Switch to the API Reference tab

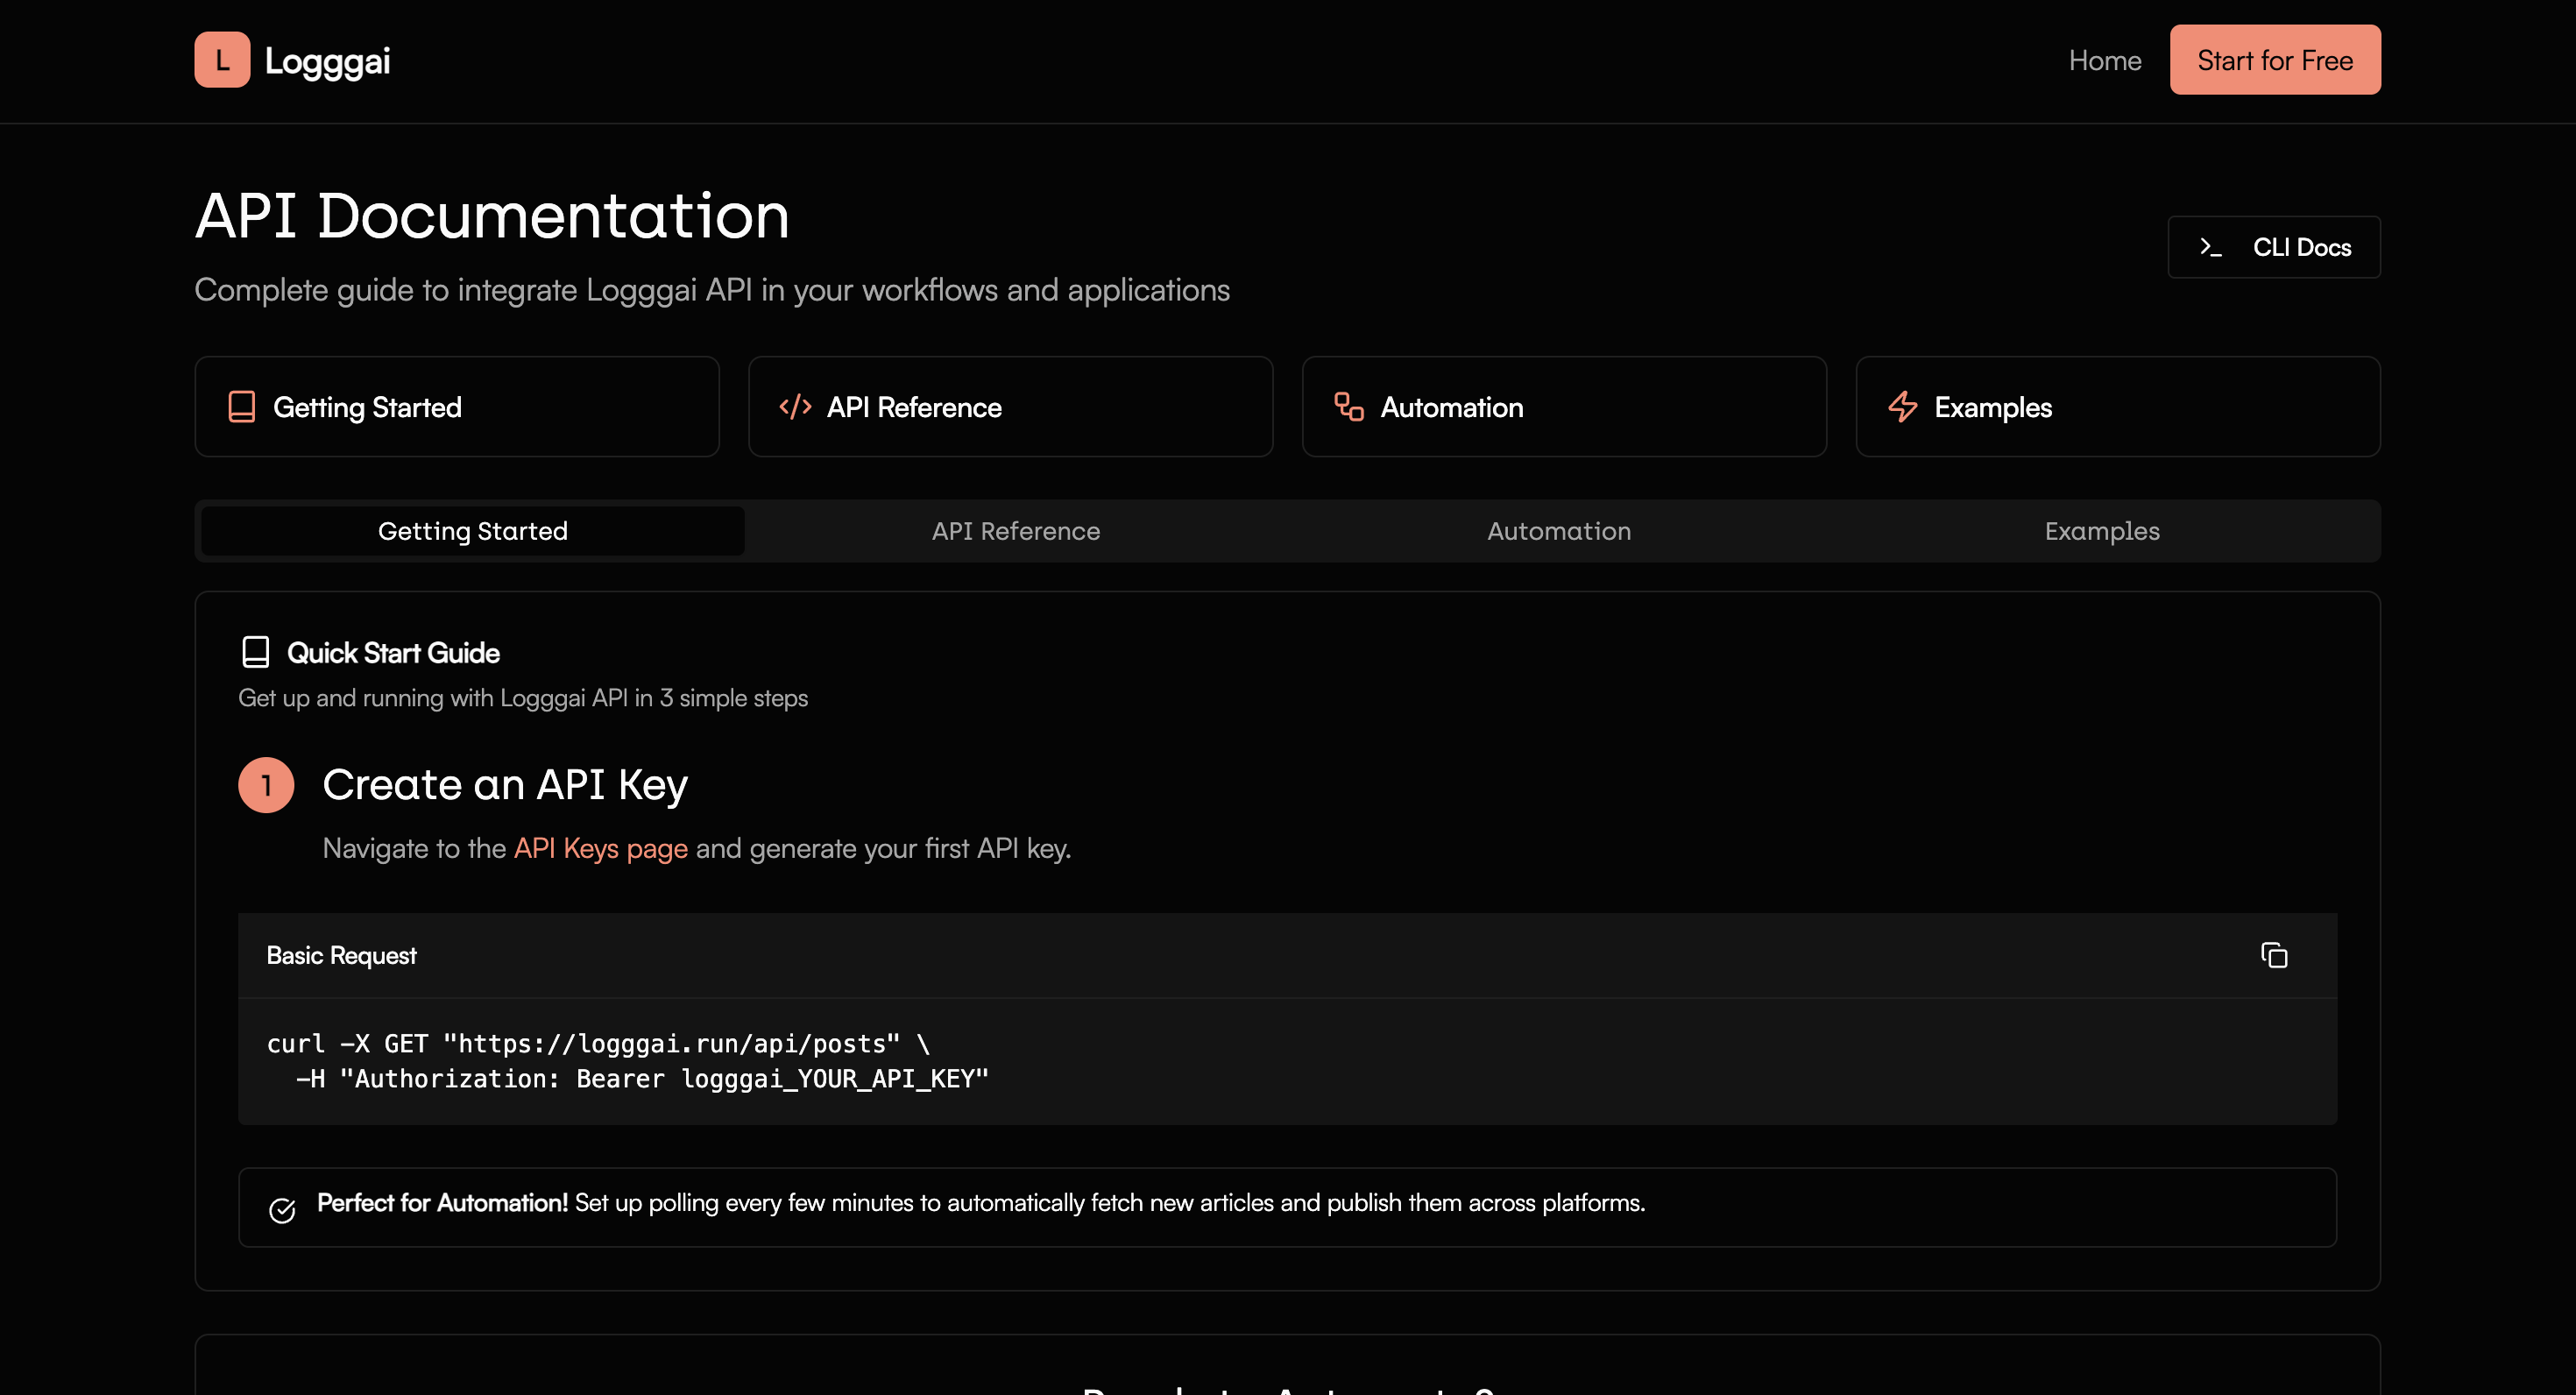tap(1016, 531)
